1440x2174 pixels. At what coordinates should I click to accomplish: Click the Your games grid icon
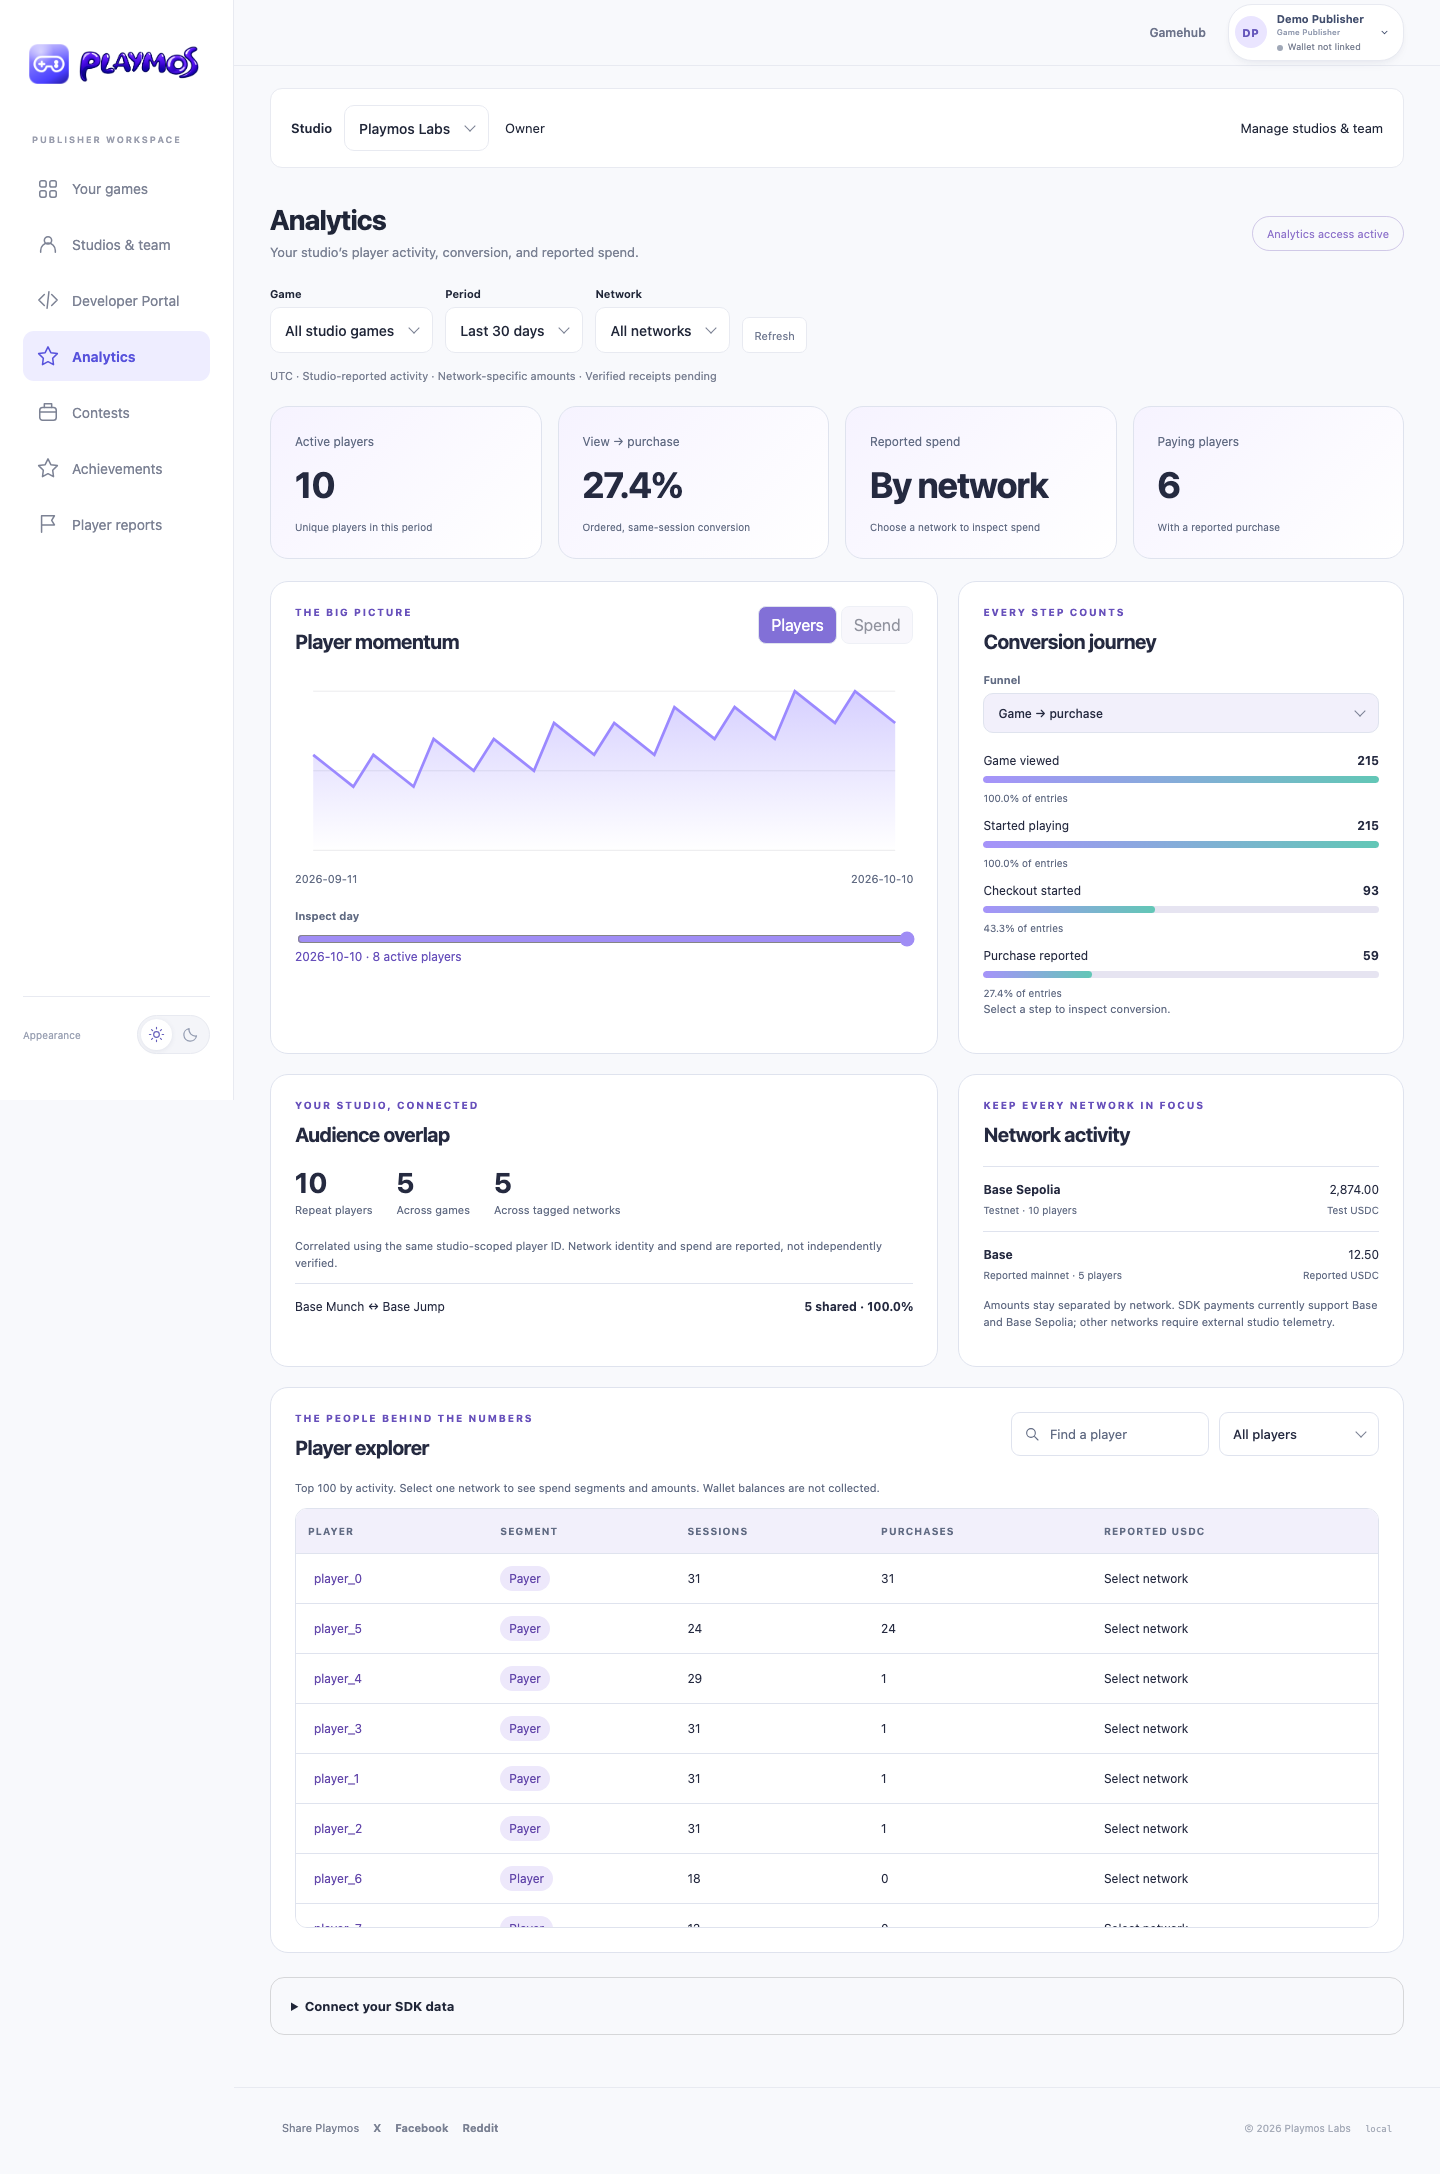pos(48,189)
